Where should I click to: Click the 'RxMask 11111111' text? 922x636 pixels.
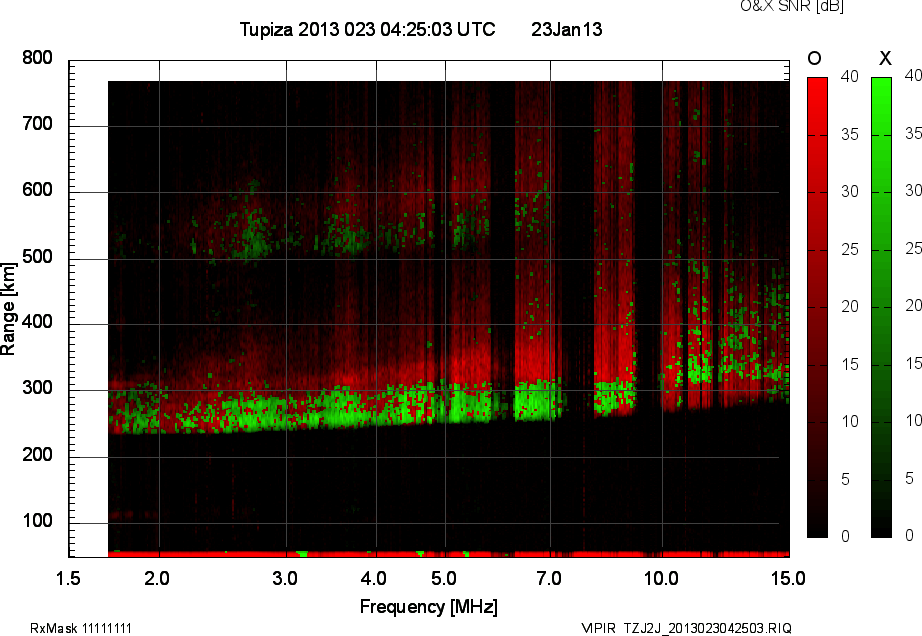[81, 628]
